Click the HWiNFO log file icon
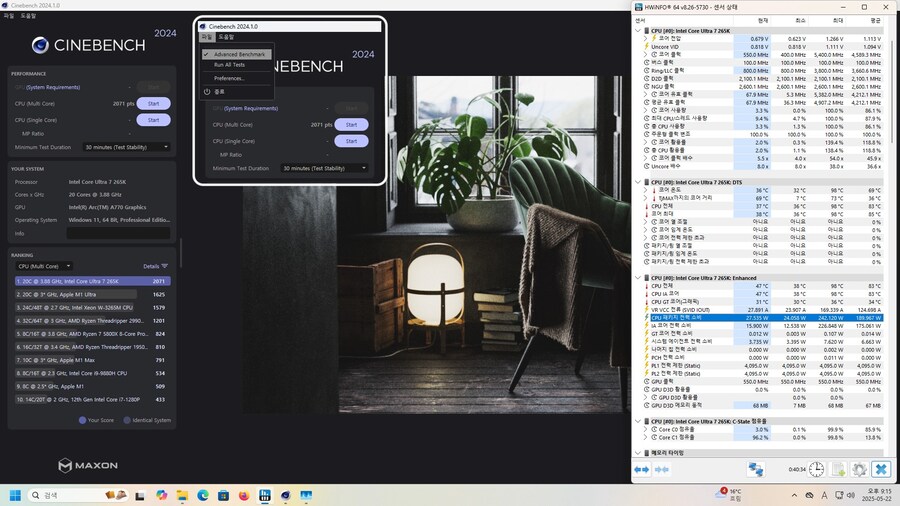The image size is (900, 506). [838, 469]
